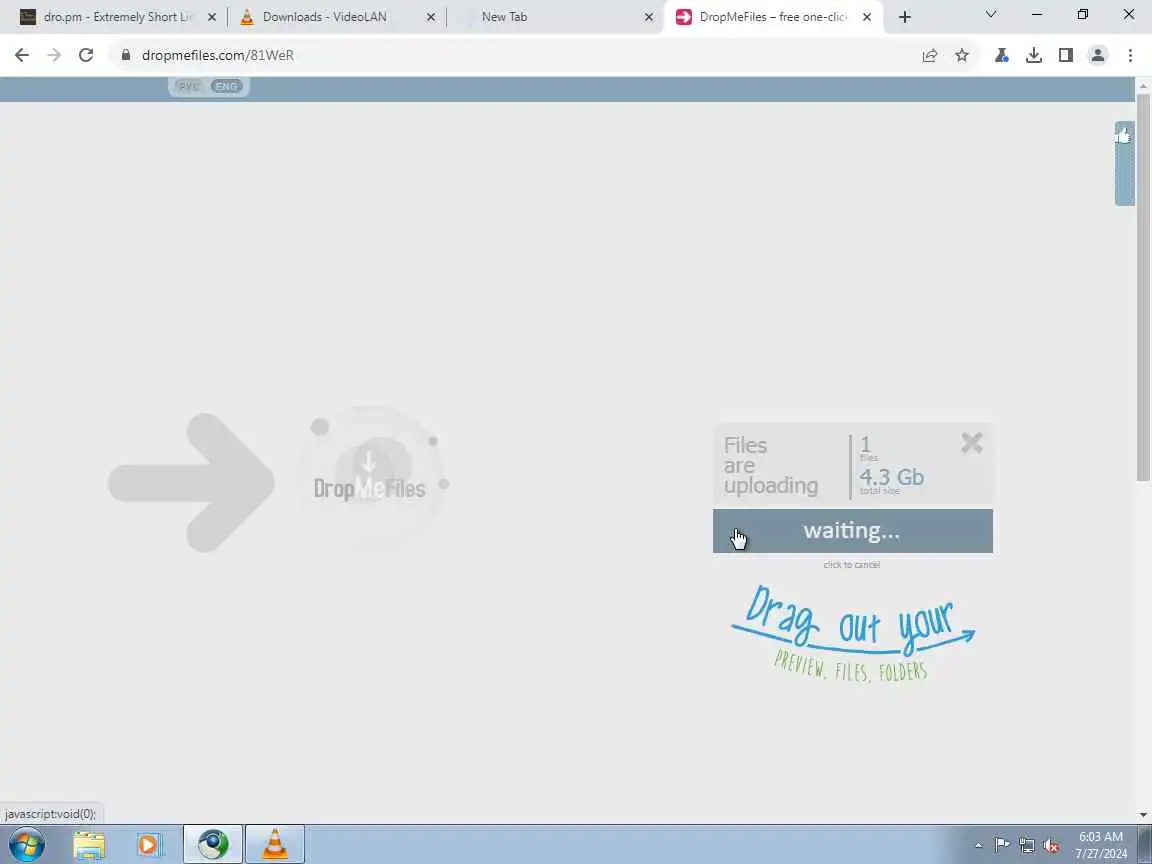Close the dro.pm tab
This screenshot has width=1152, height=864.
point(212,17)
